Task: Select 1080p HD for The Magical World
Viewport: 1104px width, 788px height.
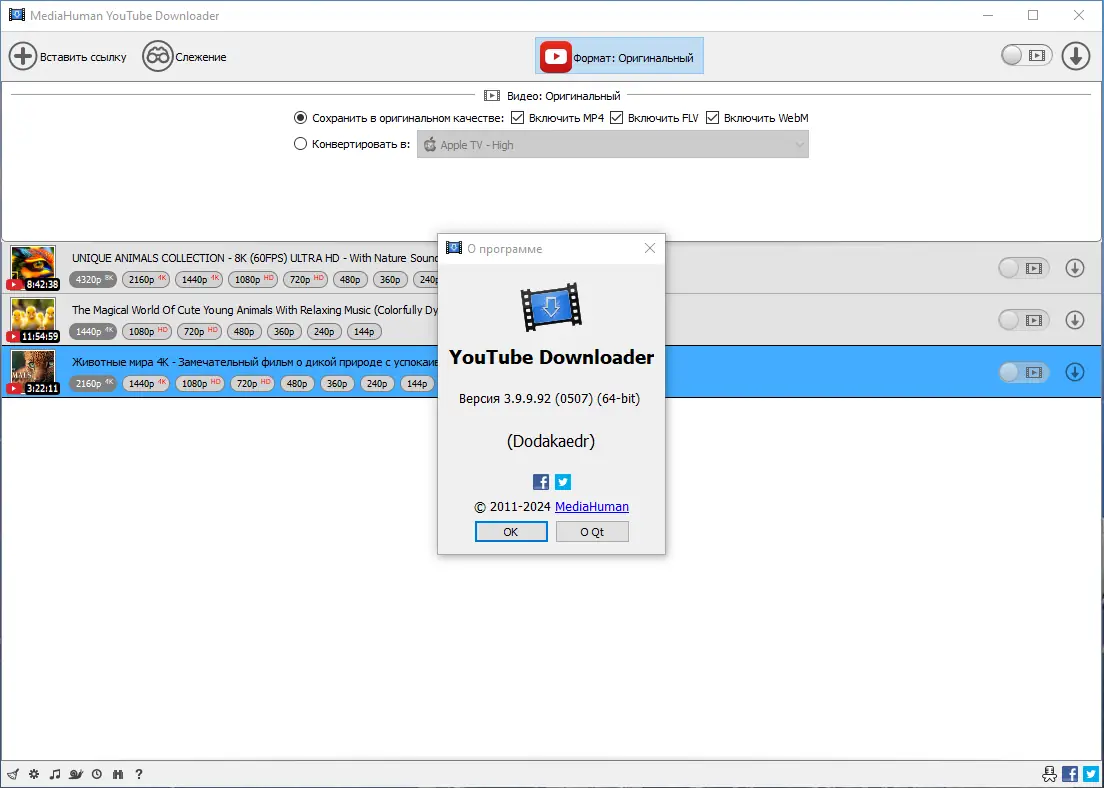Action: click(146, 332)
